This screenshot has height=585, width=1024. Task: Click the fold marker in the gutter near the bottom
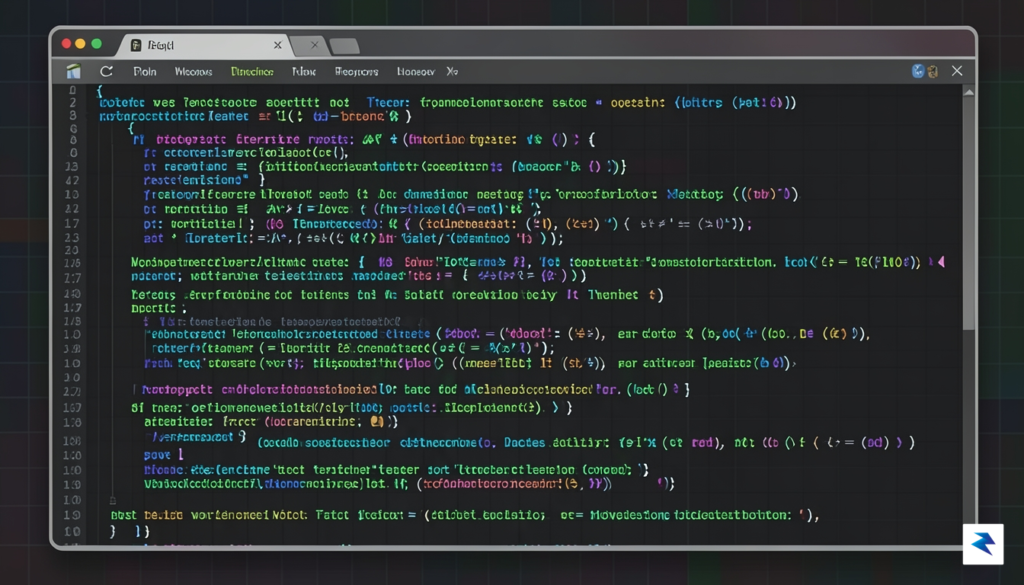(112, 501)
